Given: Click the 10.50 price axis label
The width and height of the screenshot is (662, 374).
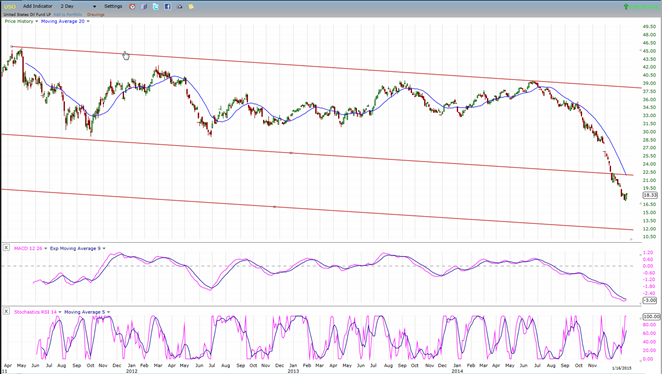Looking at the screenshot, I should pos(649,236).
